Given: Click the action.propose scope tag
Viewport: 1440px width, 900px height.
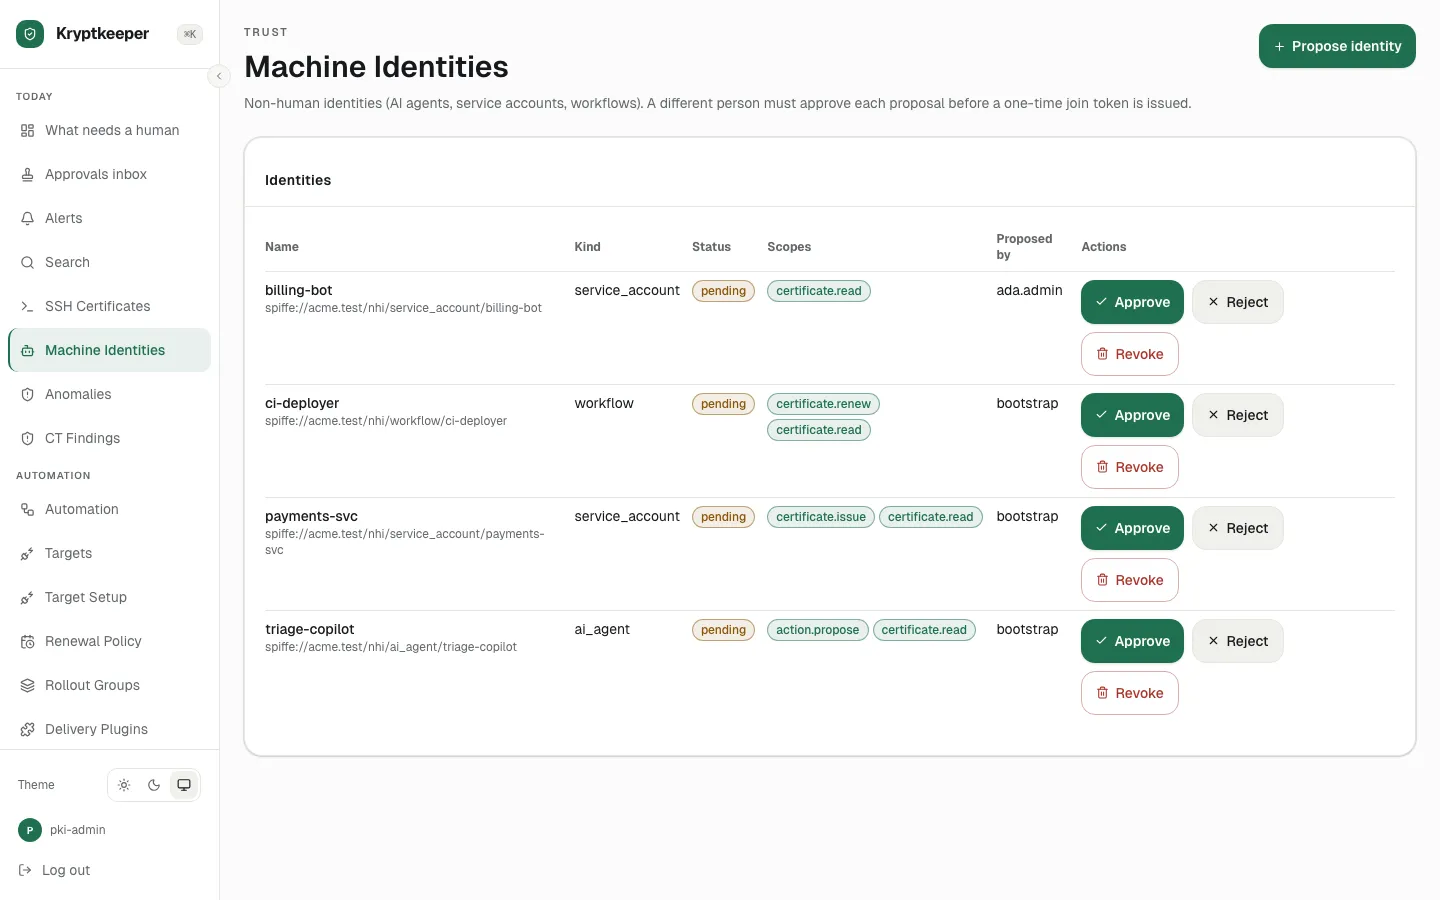Looking at the screenshot, I should pos(818,630).
